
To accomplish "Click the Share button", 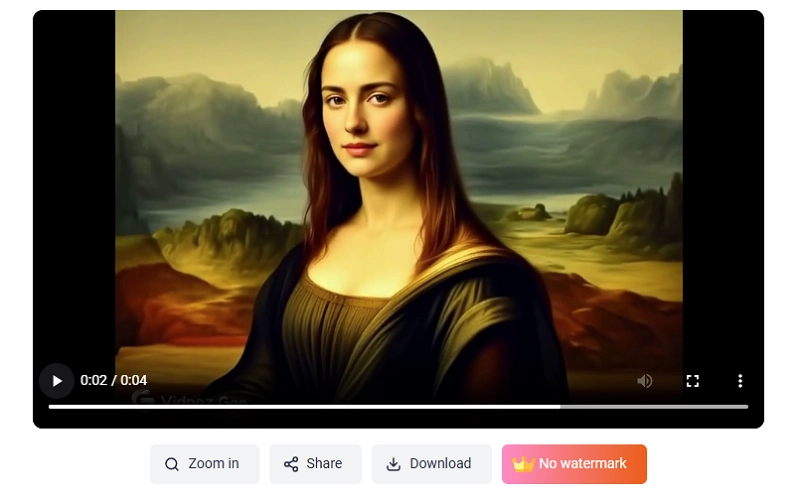I will [x=315, y=464].
